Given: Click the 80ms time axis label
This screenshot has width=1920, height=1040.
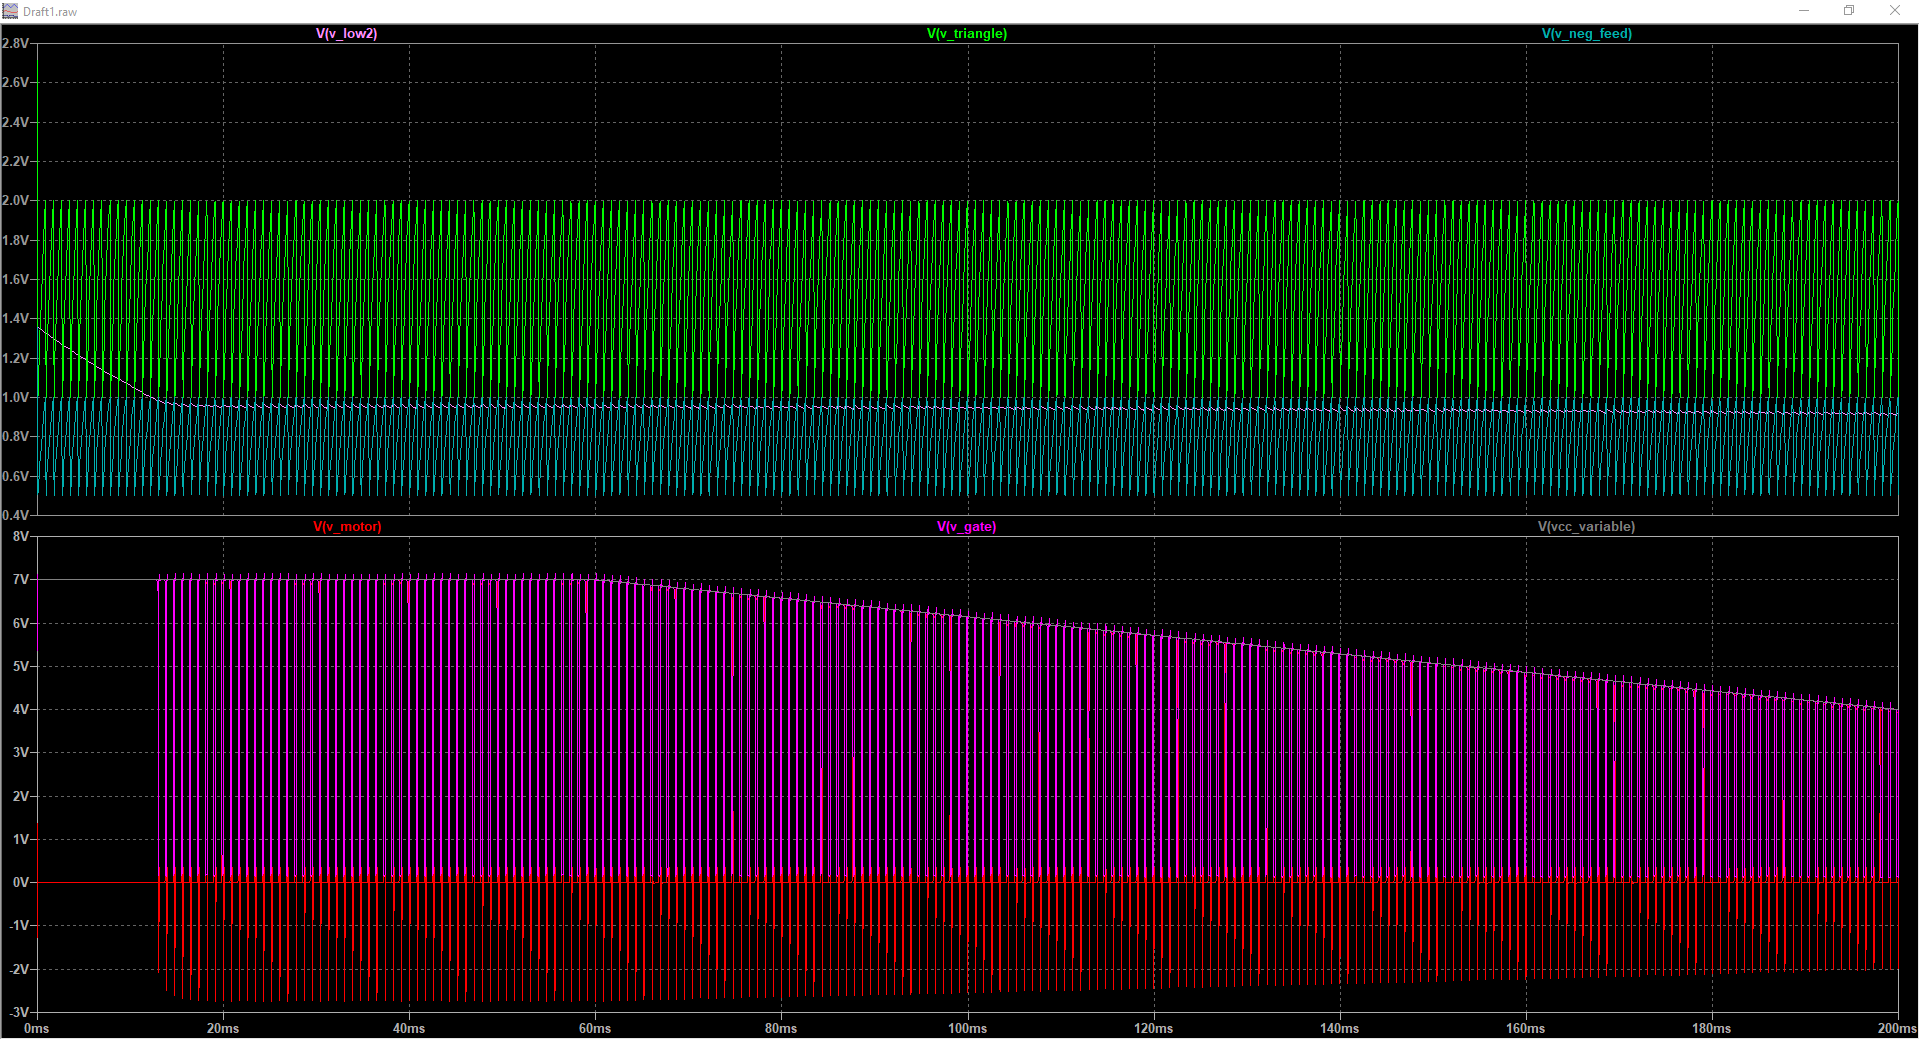Looking at the screenshot, I should (781, 1029).
